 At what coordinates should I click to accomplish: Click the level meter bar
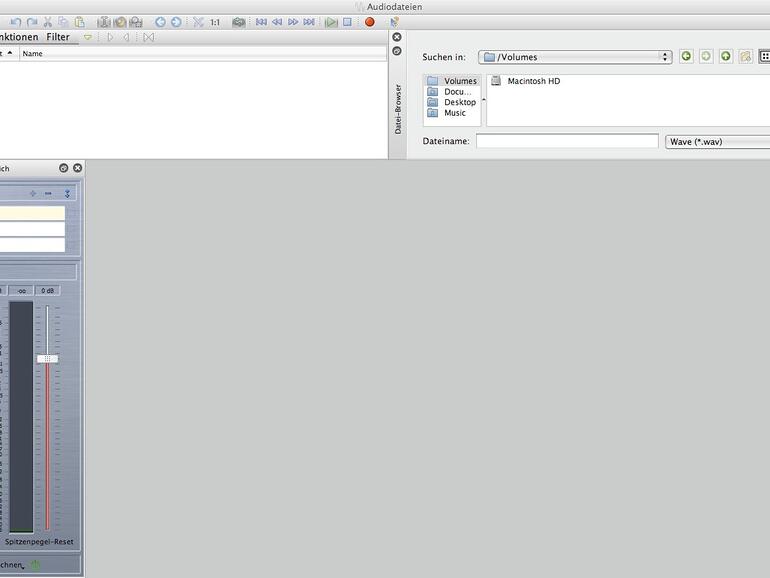[x=21, y=417]
